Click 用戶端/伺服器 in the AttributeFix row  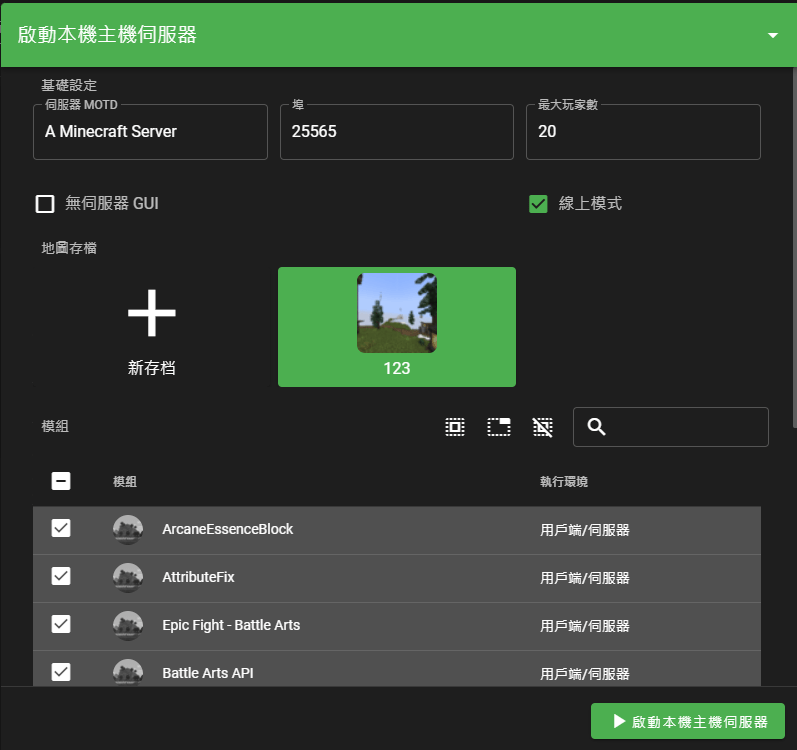tap(585, 578)
